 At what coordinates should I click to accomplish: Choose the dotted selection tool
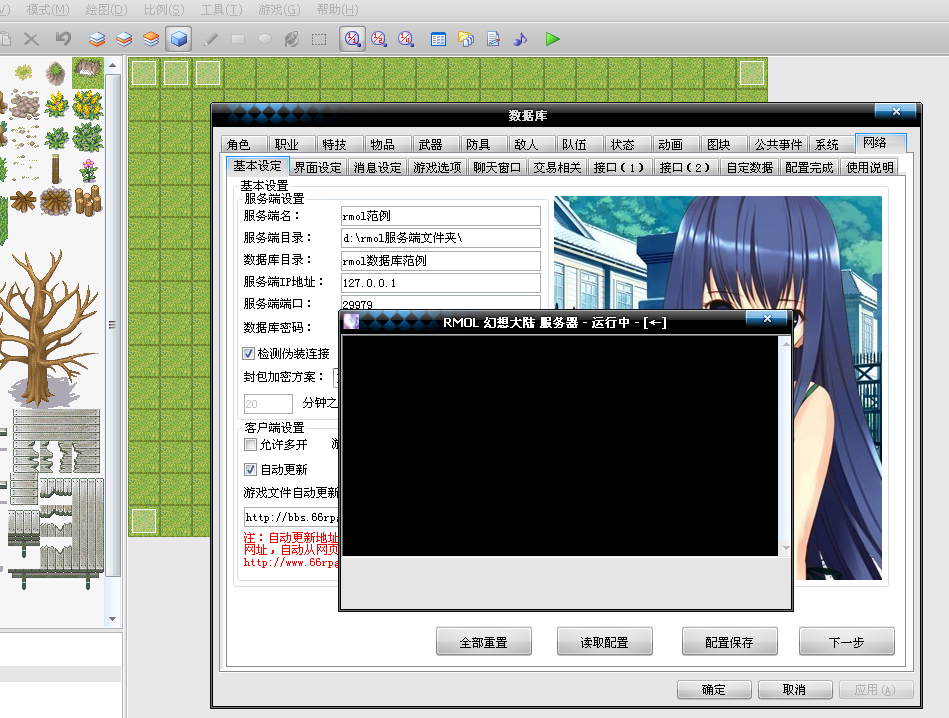tap(319, 39)
